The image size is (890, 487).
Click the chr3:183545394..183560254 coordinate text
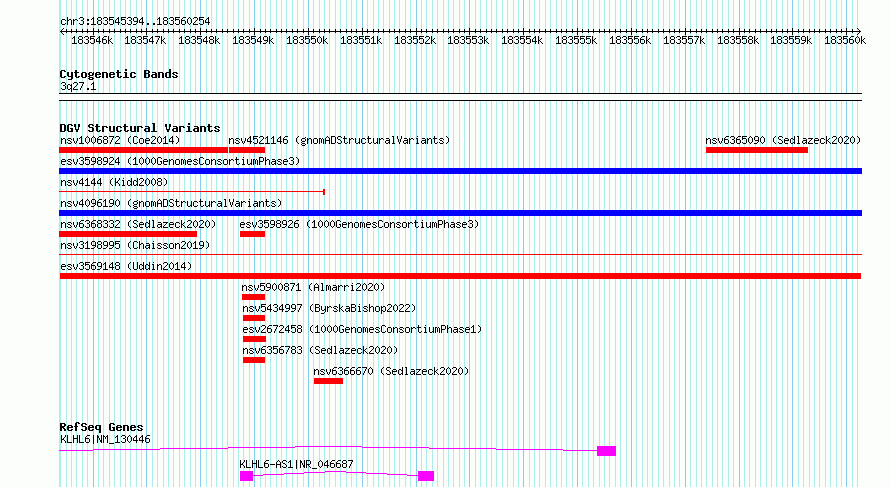[135, 21]
